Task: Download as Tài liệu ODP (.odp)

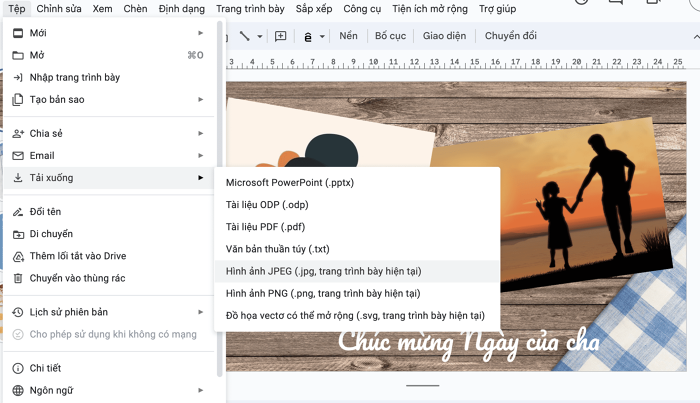Action: pyautogui.click(x=357, y=205)
